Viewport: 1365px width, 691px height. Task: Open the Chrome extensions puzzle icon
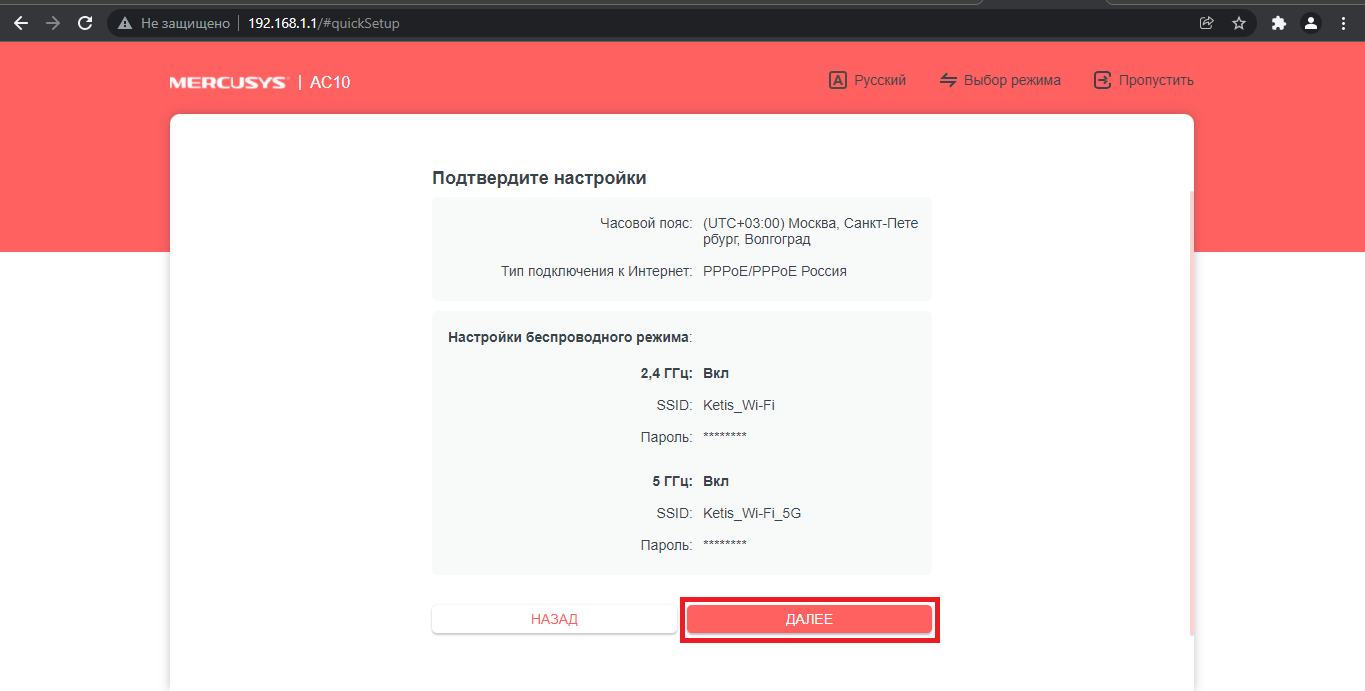point(1278,23)
